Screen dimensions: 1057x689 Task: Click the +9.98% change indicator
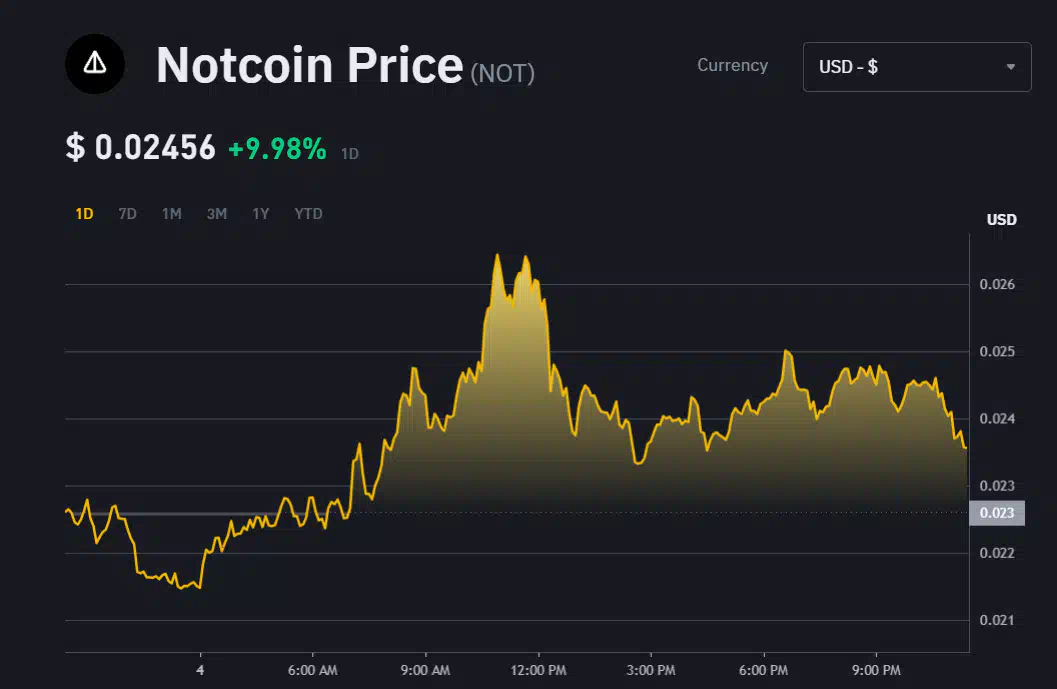(x=277, y=149)
